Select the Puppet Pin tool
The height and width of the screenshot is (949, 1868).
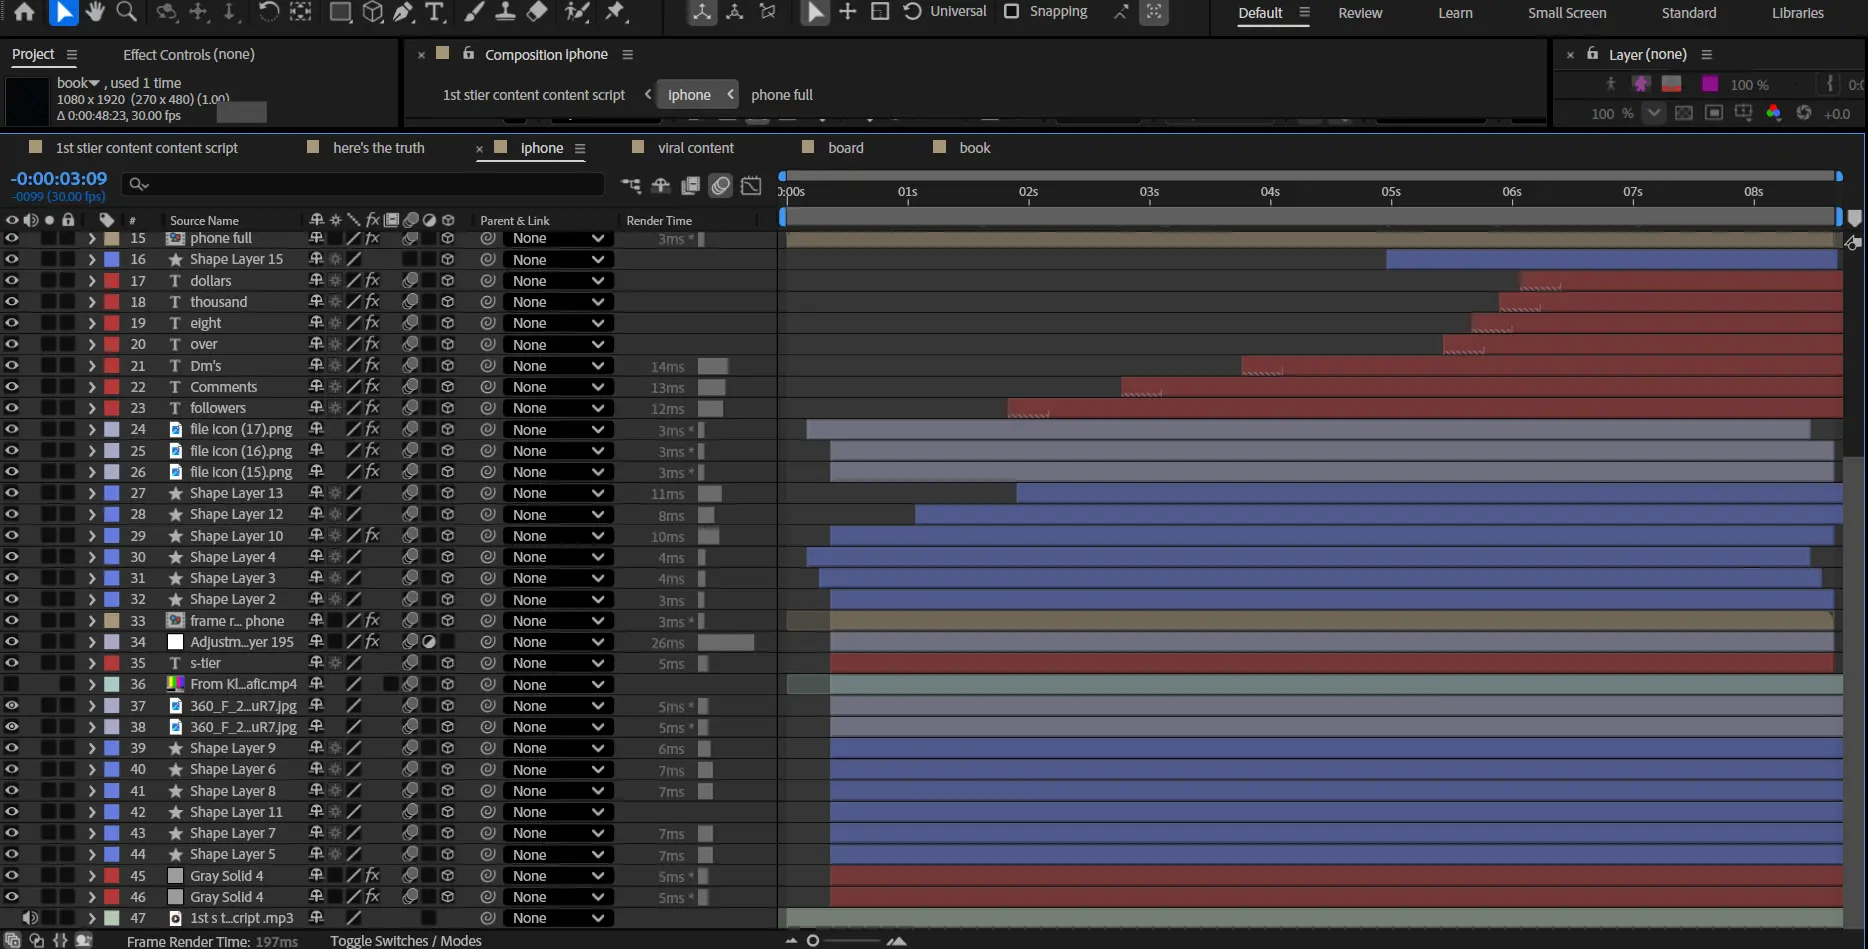click(x=615, y=12)
